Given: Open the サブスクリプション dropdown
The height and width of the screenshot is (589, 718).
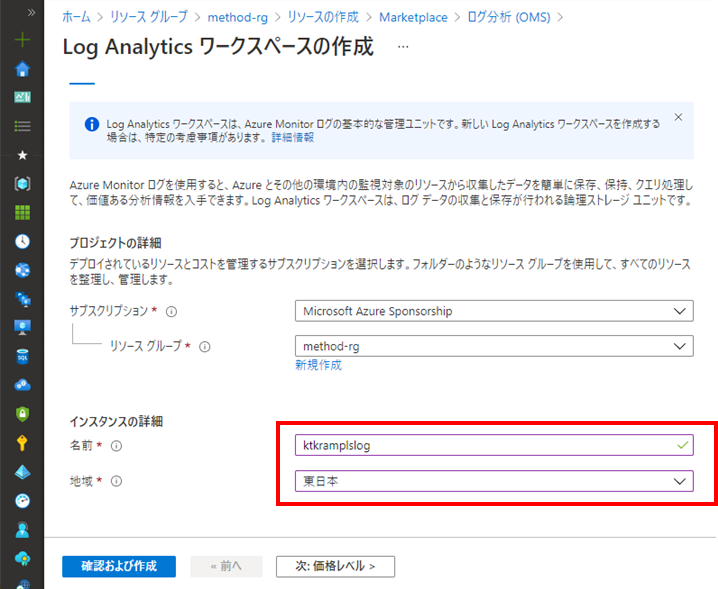Looking at the screenshot, I should point(494,311).
